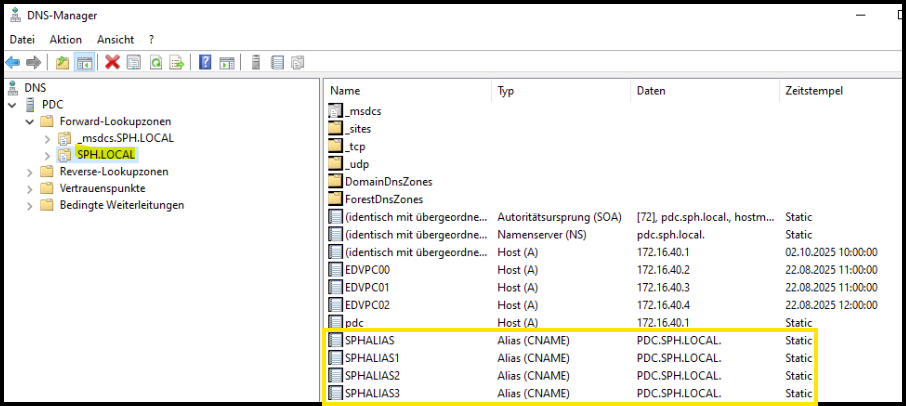Expand the Reverse-Lookupzonen node
906x406 pixels.
(x=29, y=172)
